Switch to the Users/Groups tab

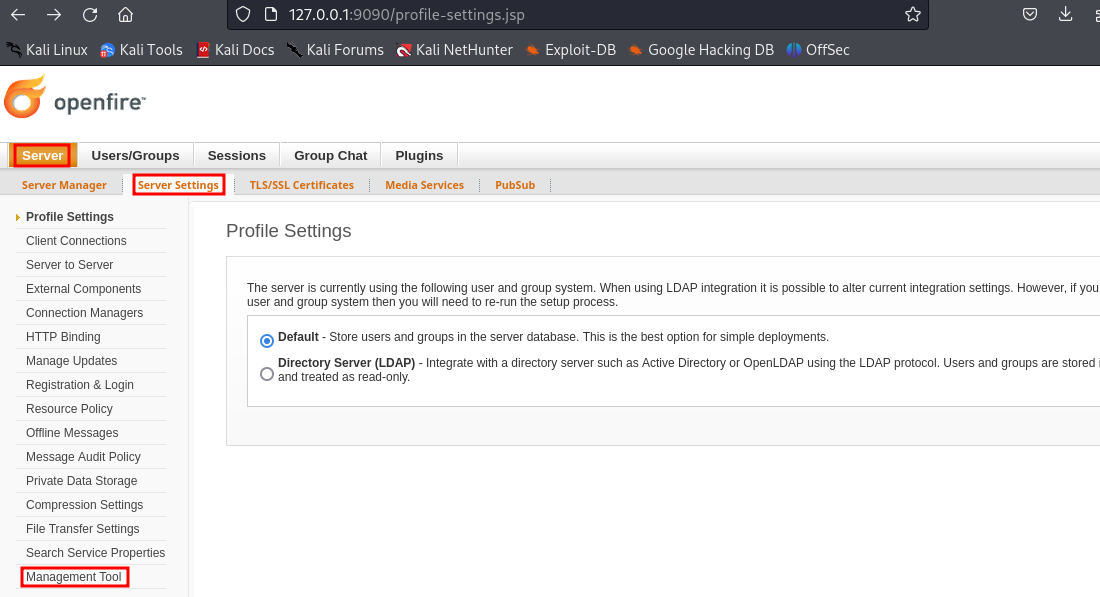coord(135,155)
